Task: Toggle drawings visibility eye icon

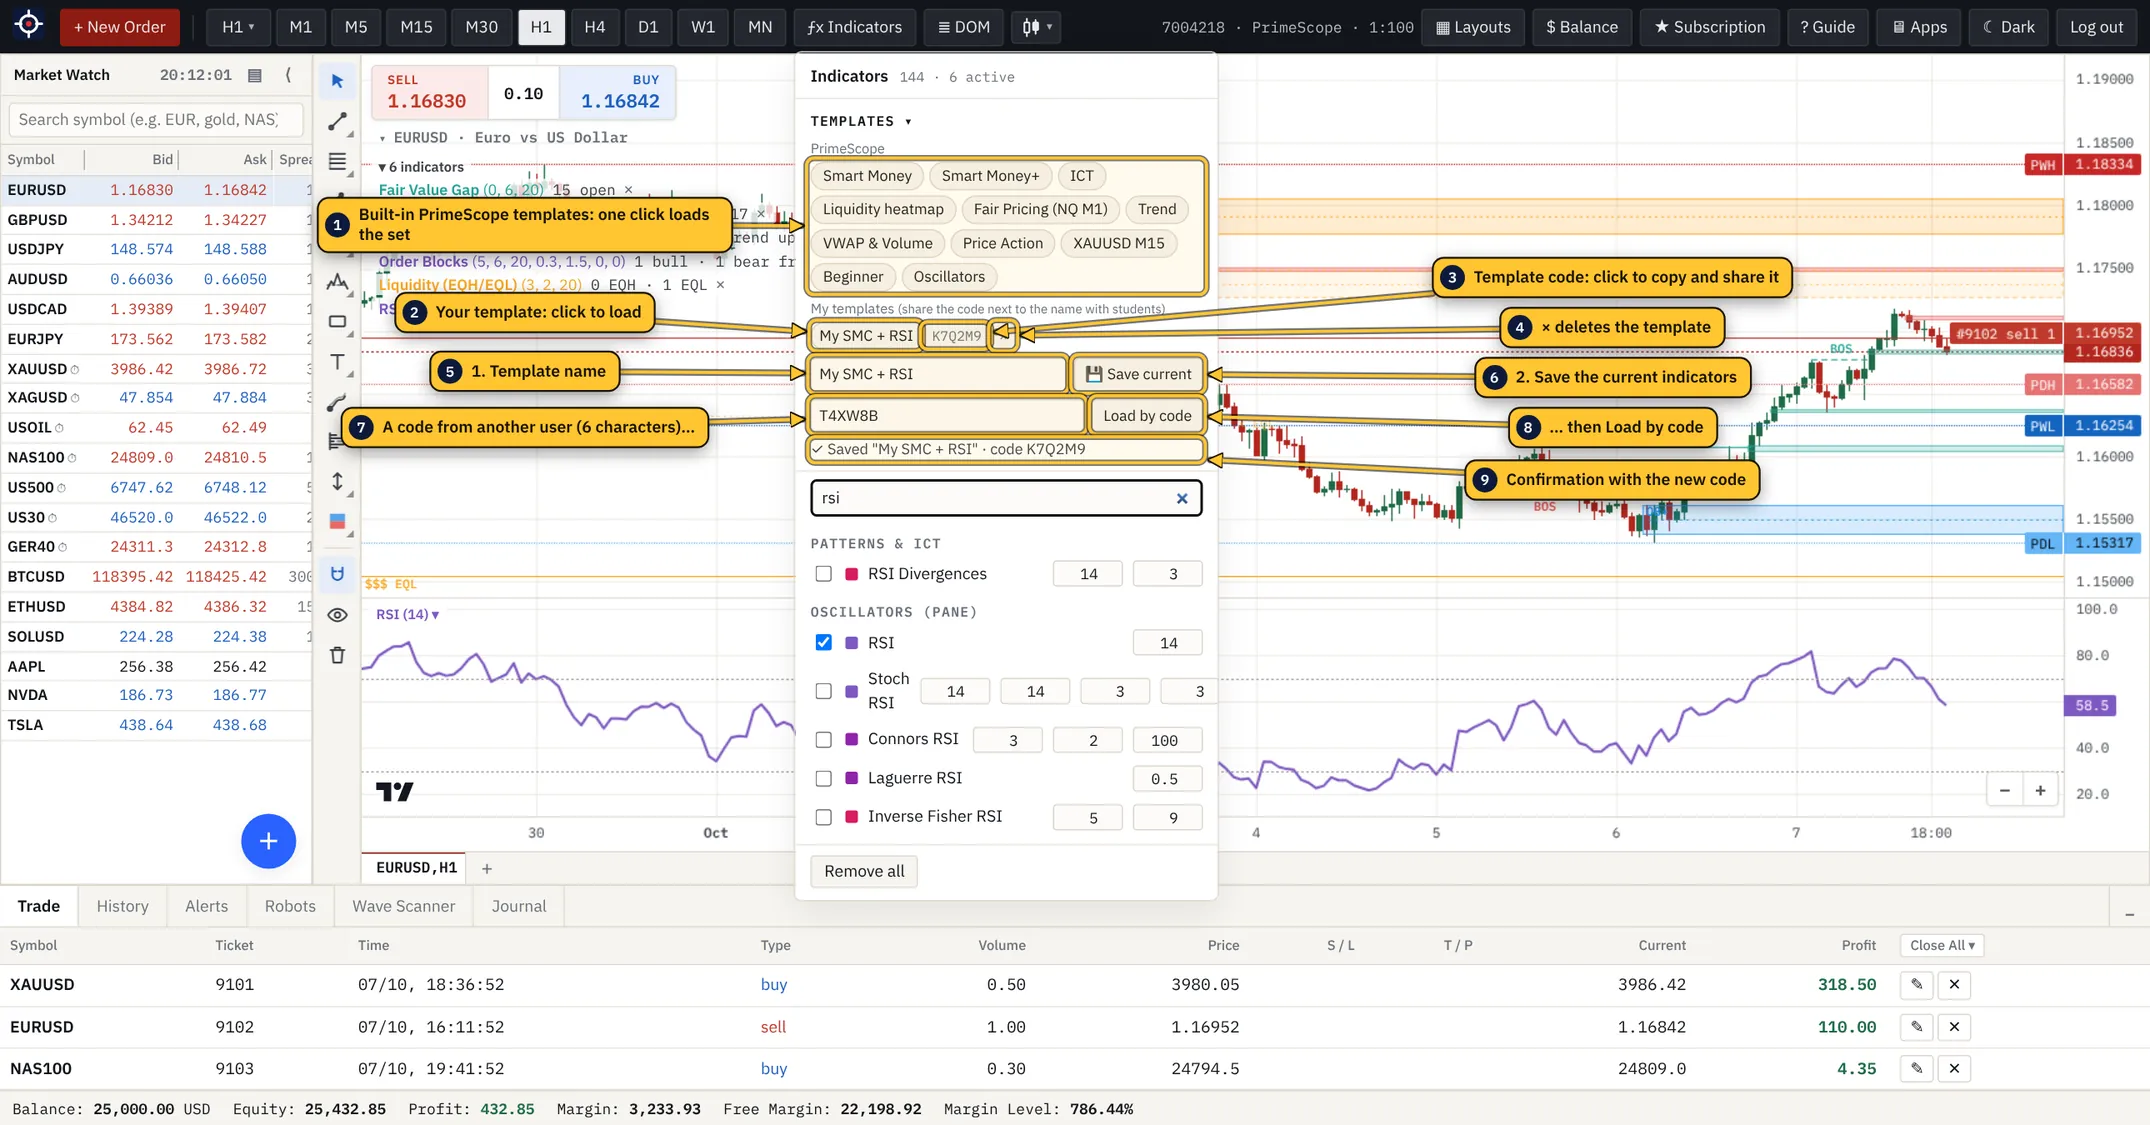Action: 337,615
